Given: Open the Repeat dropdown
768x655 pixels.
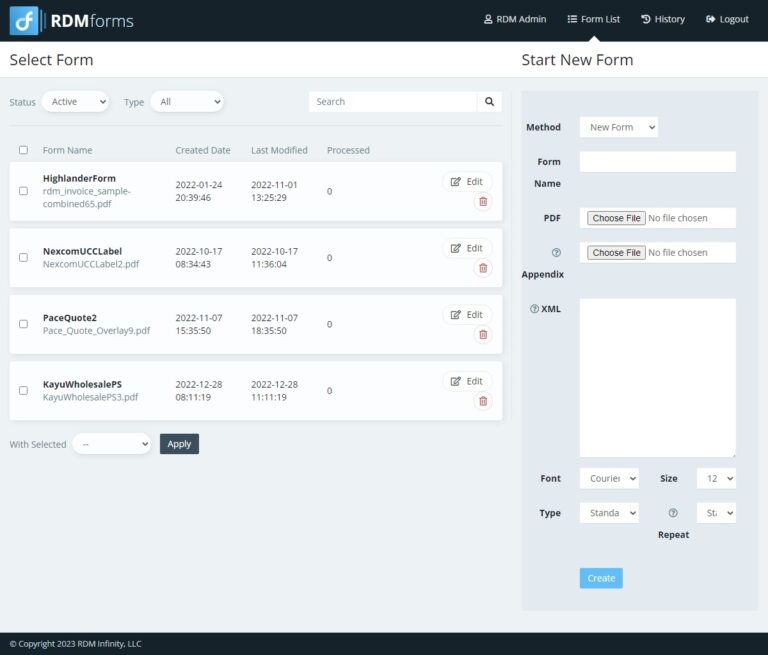Looking at the screenshot, I should (716, 513).
